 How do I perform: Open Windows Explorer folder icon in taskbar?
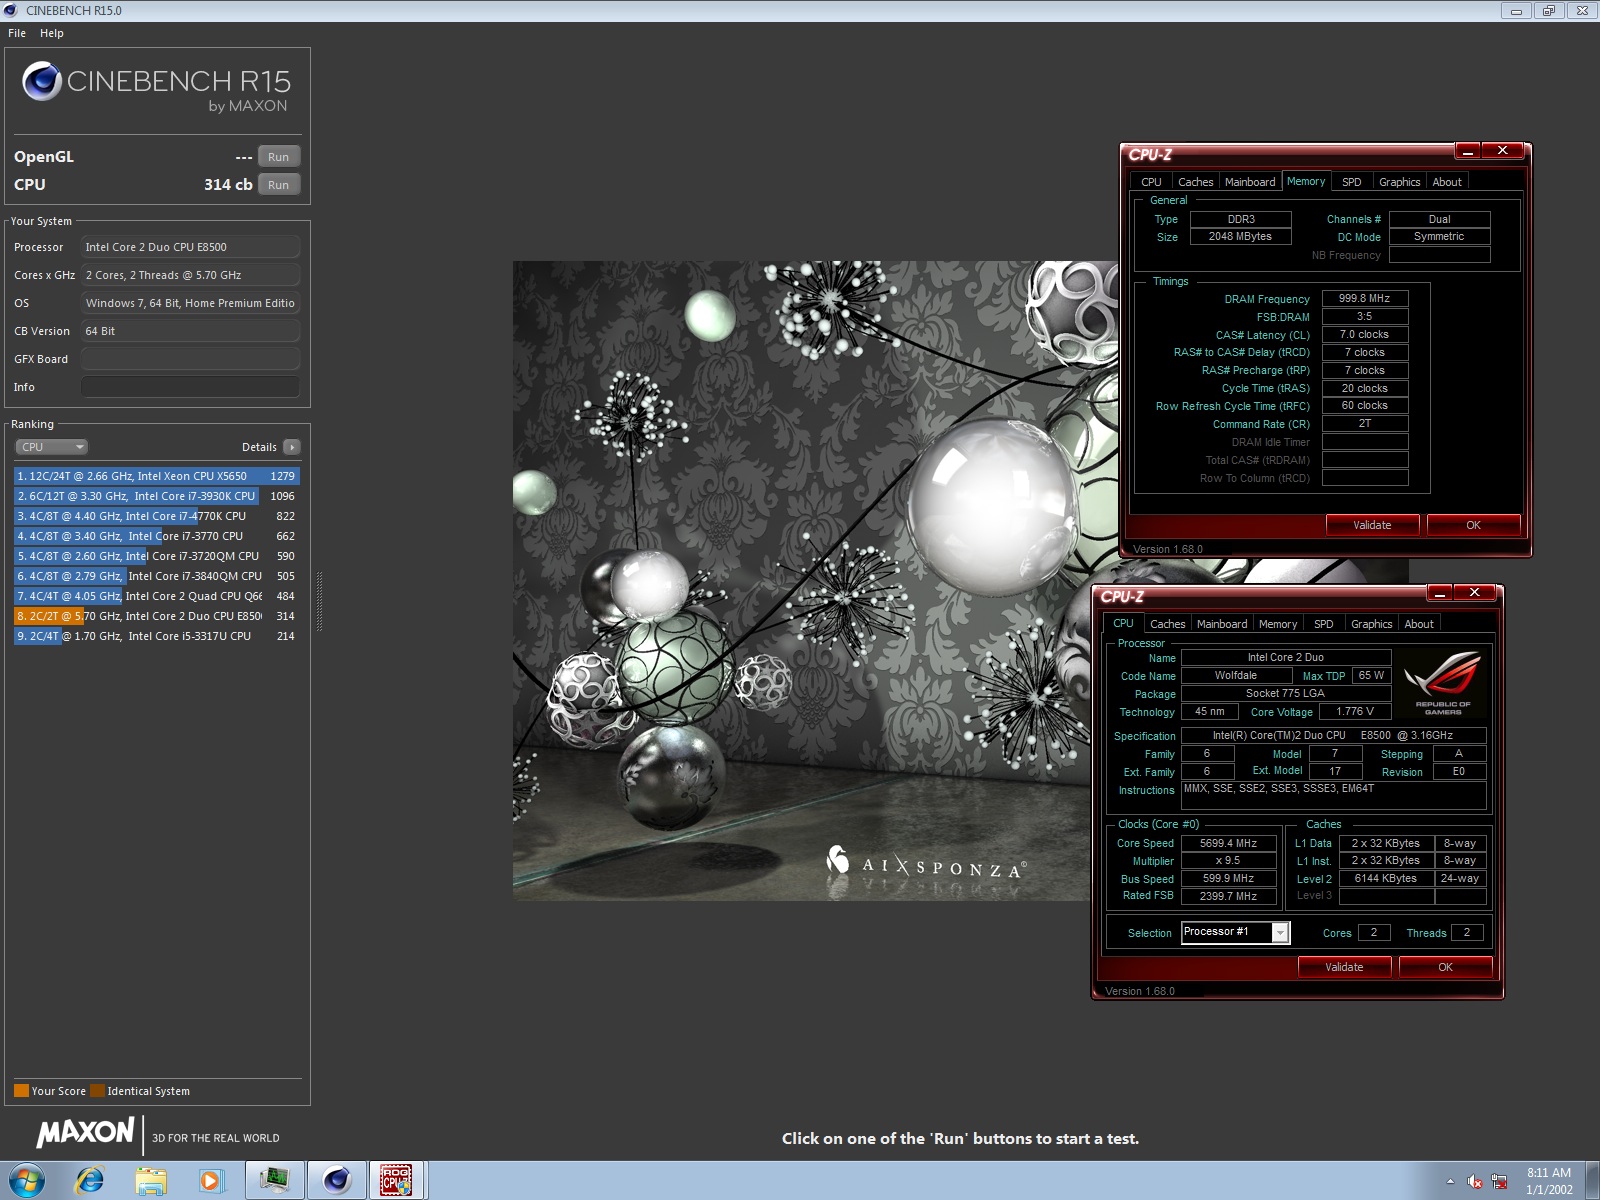pos(151,1181)
